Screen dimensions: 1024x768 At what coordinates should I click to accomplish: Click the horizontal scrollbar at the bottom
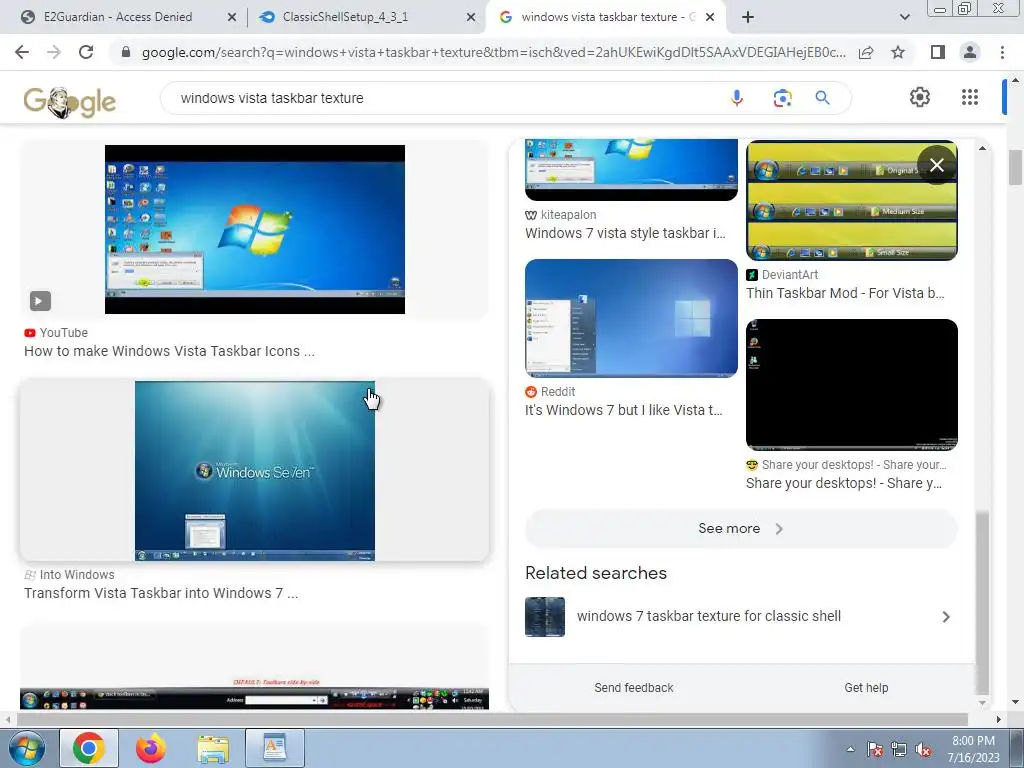point(492,720)
